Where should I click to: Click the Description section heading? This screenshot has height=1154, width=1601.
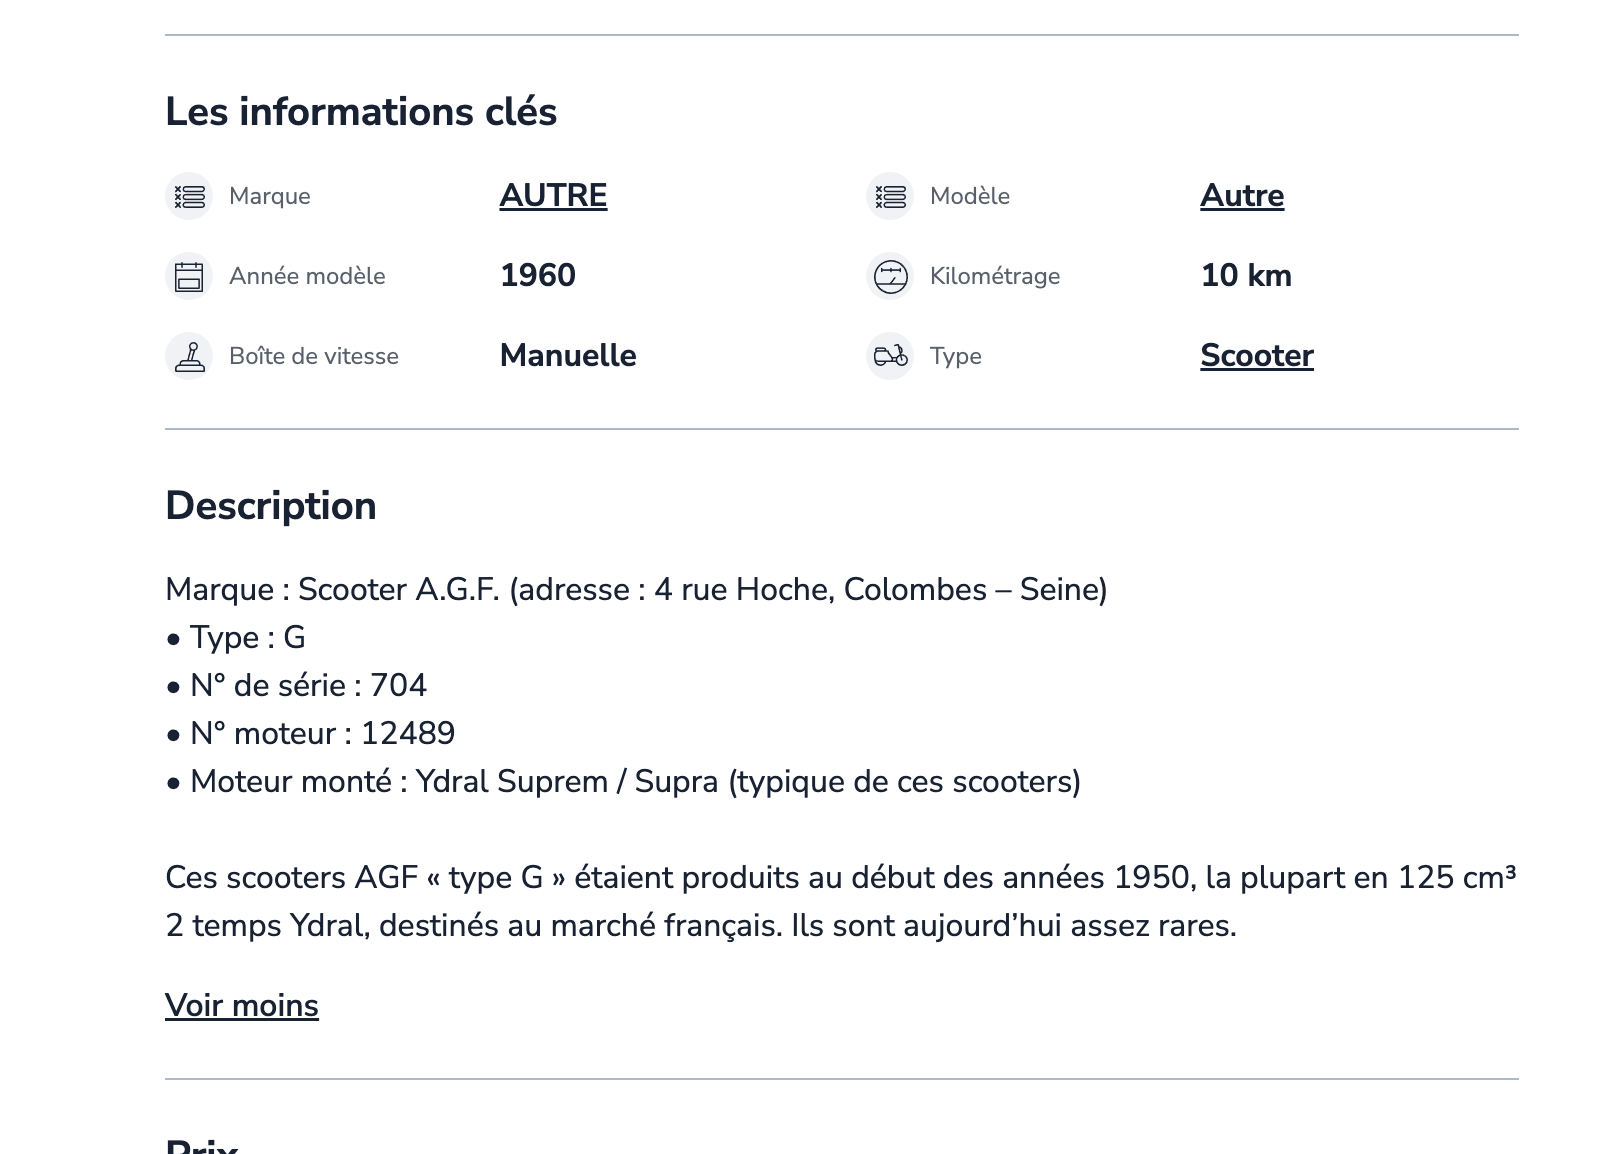(x=271, y=506)
